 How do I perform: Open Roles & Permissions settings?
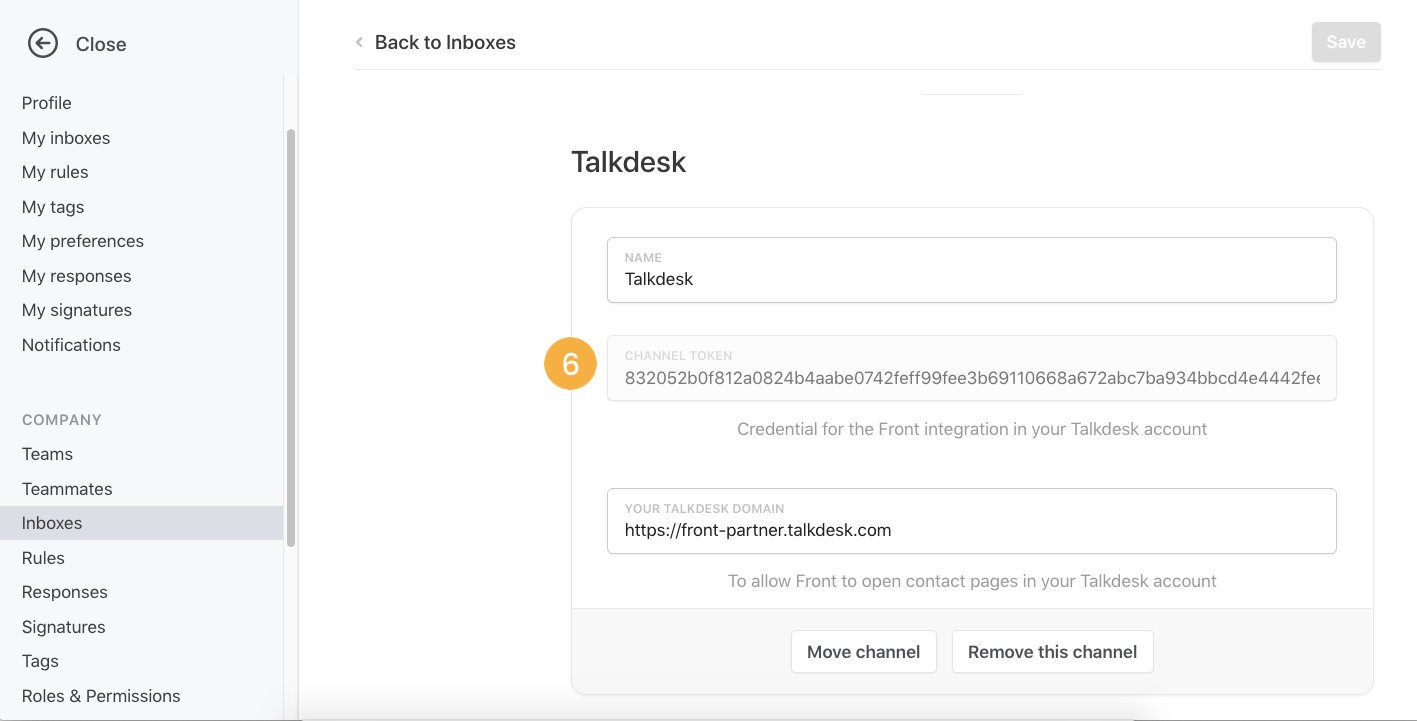101,696
